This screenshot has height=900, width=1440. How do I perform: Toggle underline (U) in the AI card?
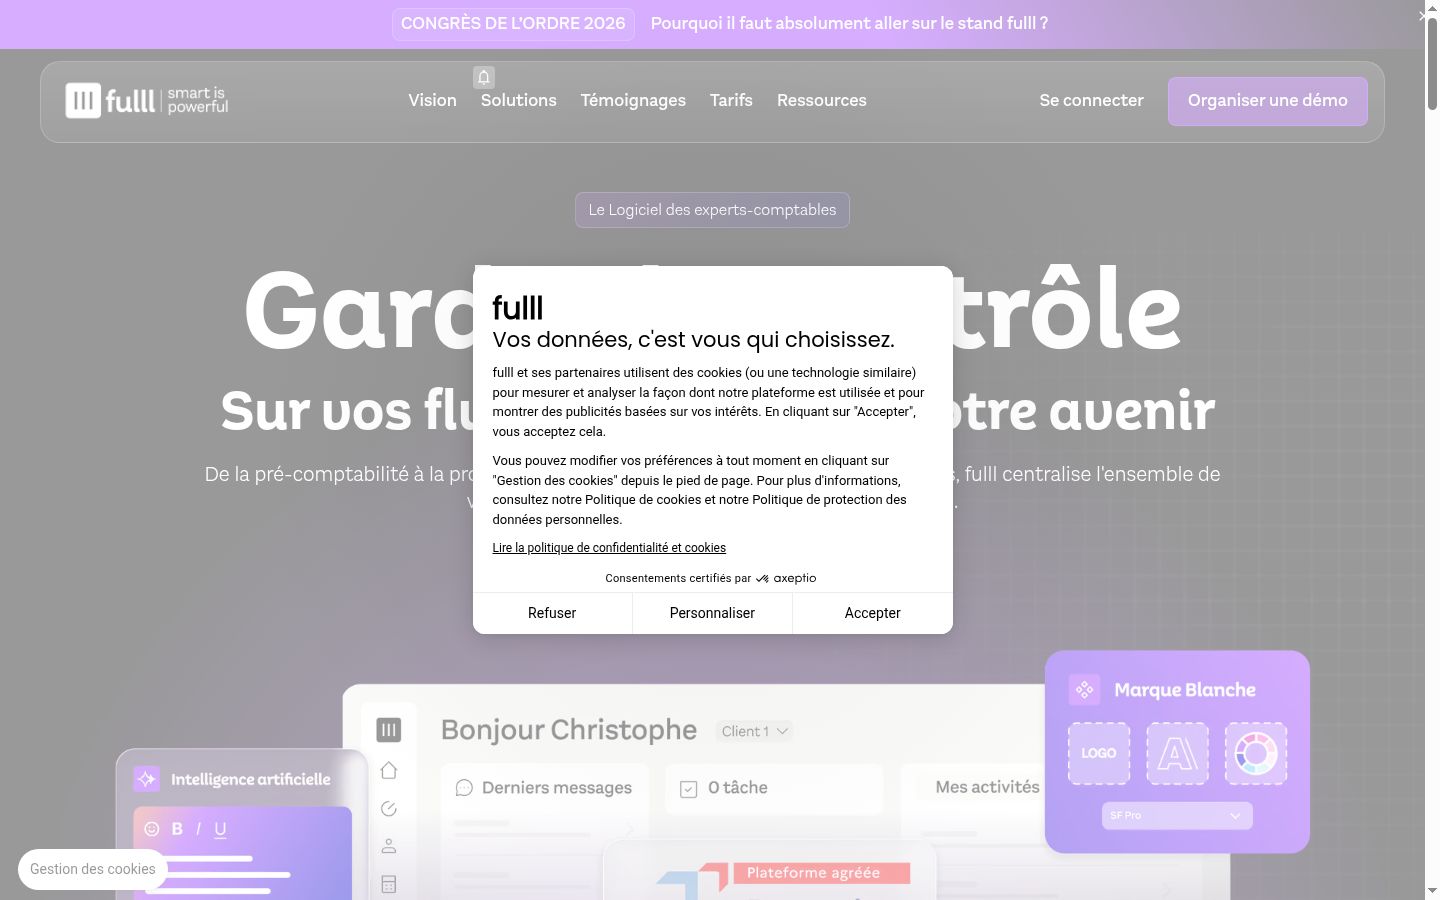tap(220, 829)
